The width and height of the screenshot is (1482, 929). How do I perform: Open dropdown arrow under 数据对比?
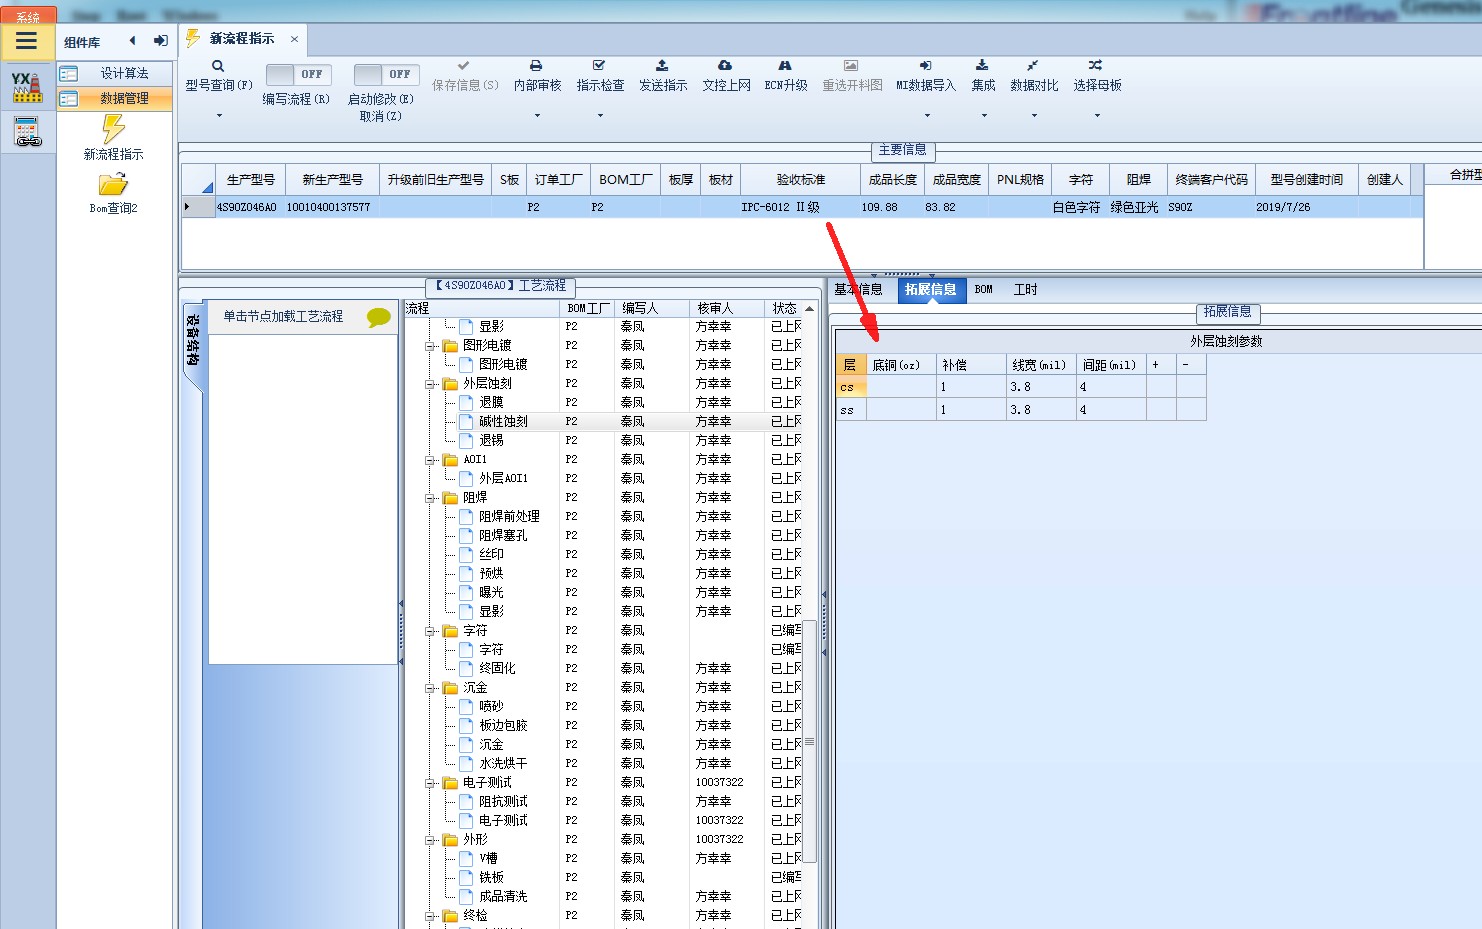pos(1034,116)
